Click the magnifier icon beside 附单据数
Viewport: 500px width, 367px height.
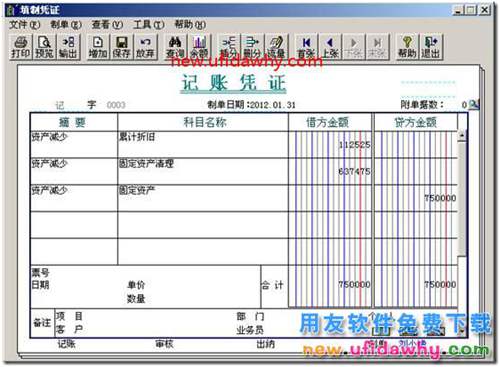point(474,104)
